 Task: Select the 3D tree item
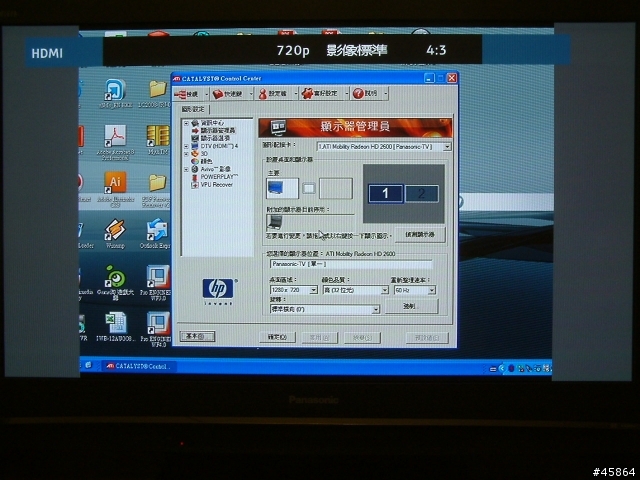(200, 154)
